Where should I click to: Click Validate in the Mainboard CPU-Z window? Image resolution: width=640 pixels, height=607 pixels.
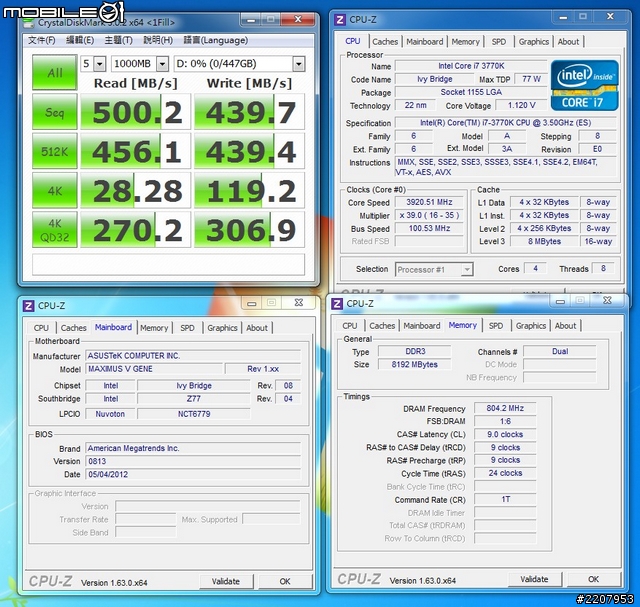pyautogui.click(x=226, y=581)
